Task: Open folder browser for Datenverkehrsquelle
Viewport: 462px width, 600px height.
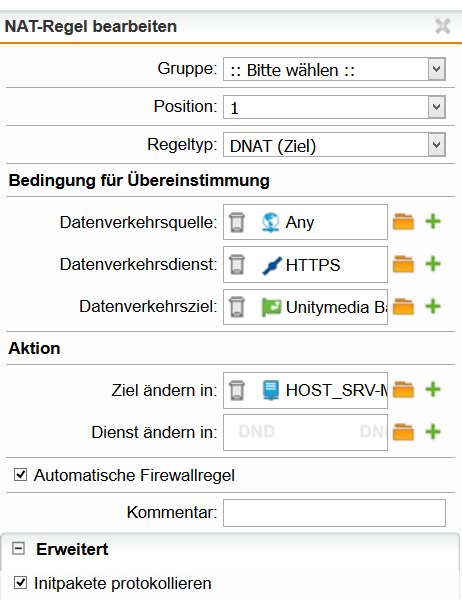Action: (x=403, y=222)
